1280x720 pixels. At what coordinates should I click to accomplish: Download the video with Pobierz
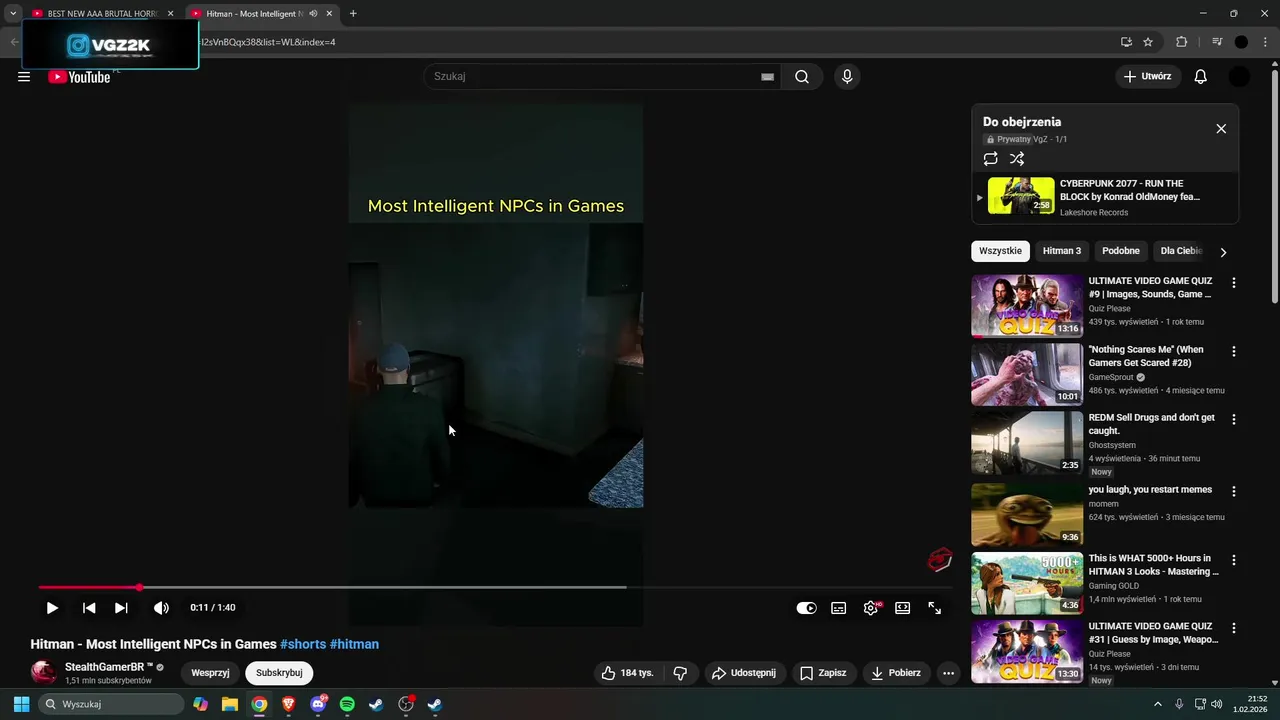896,673
